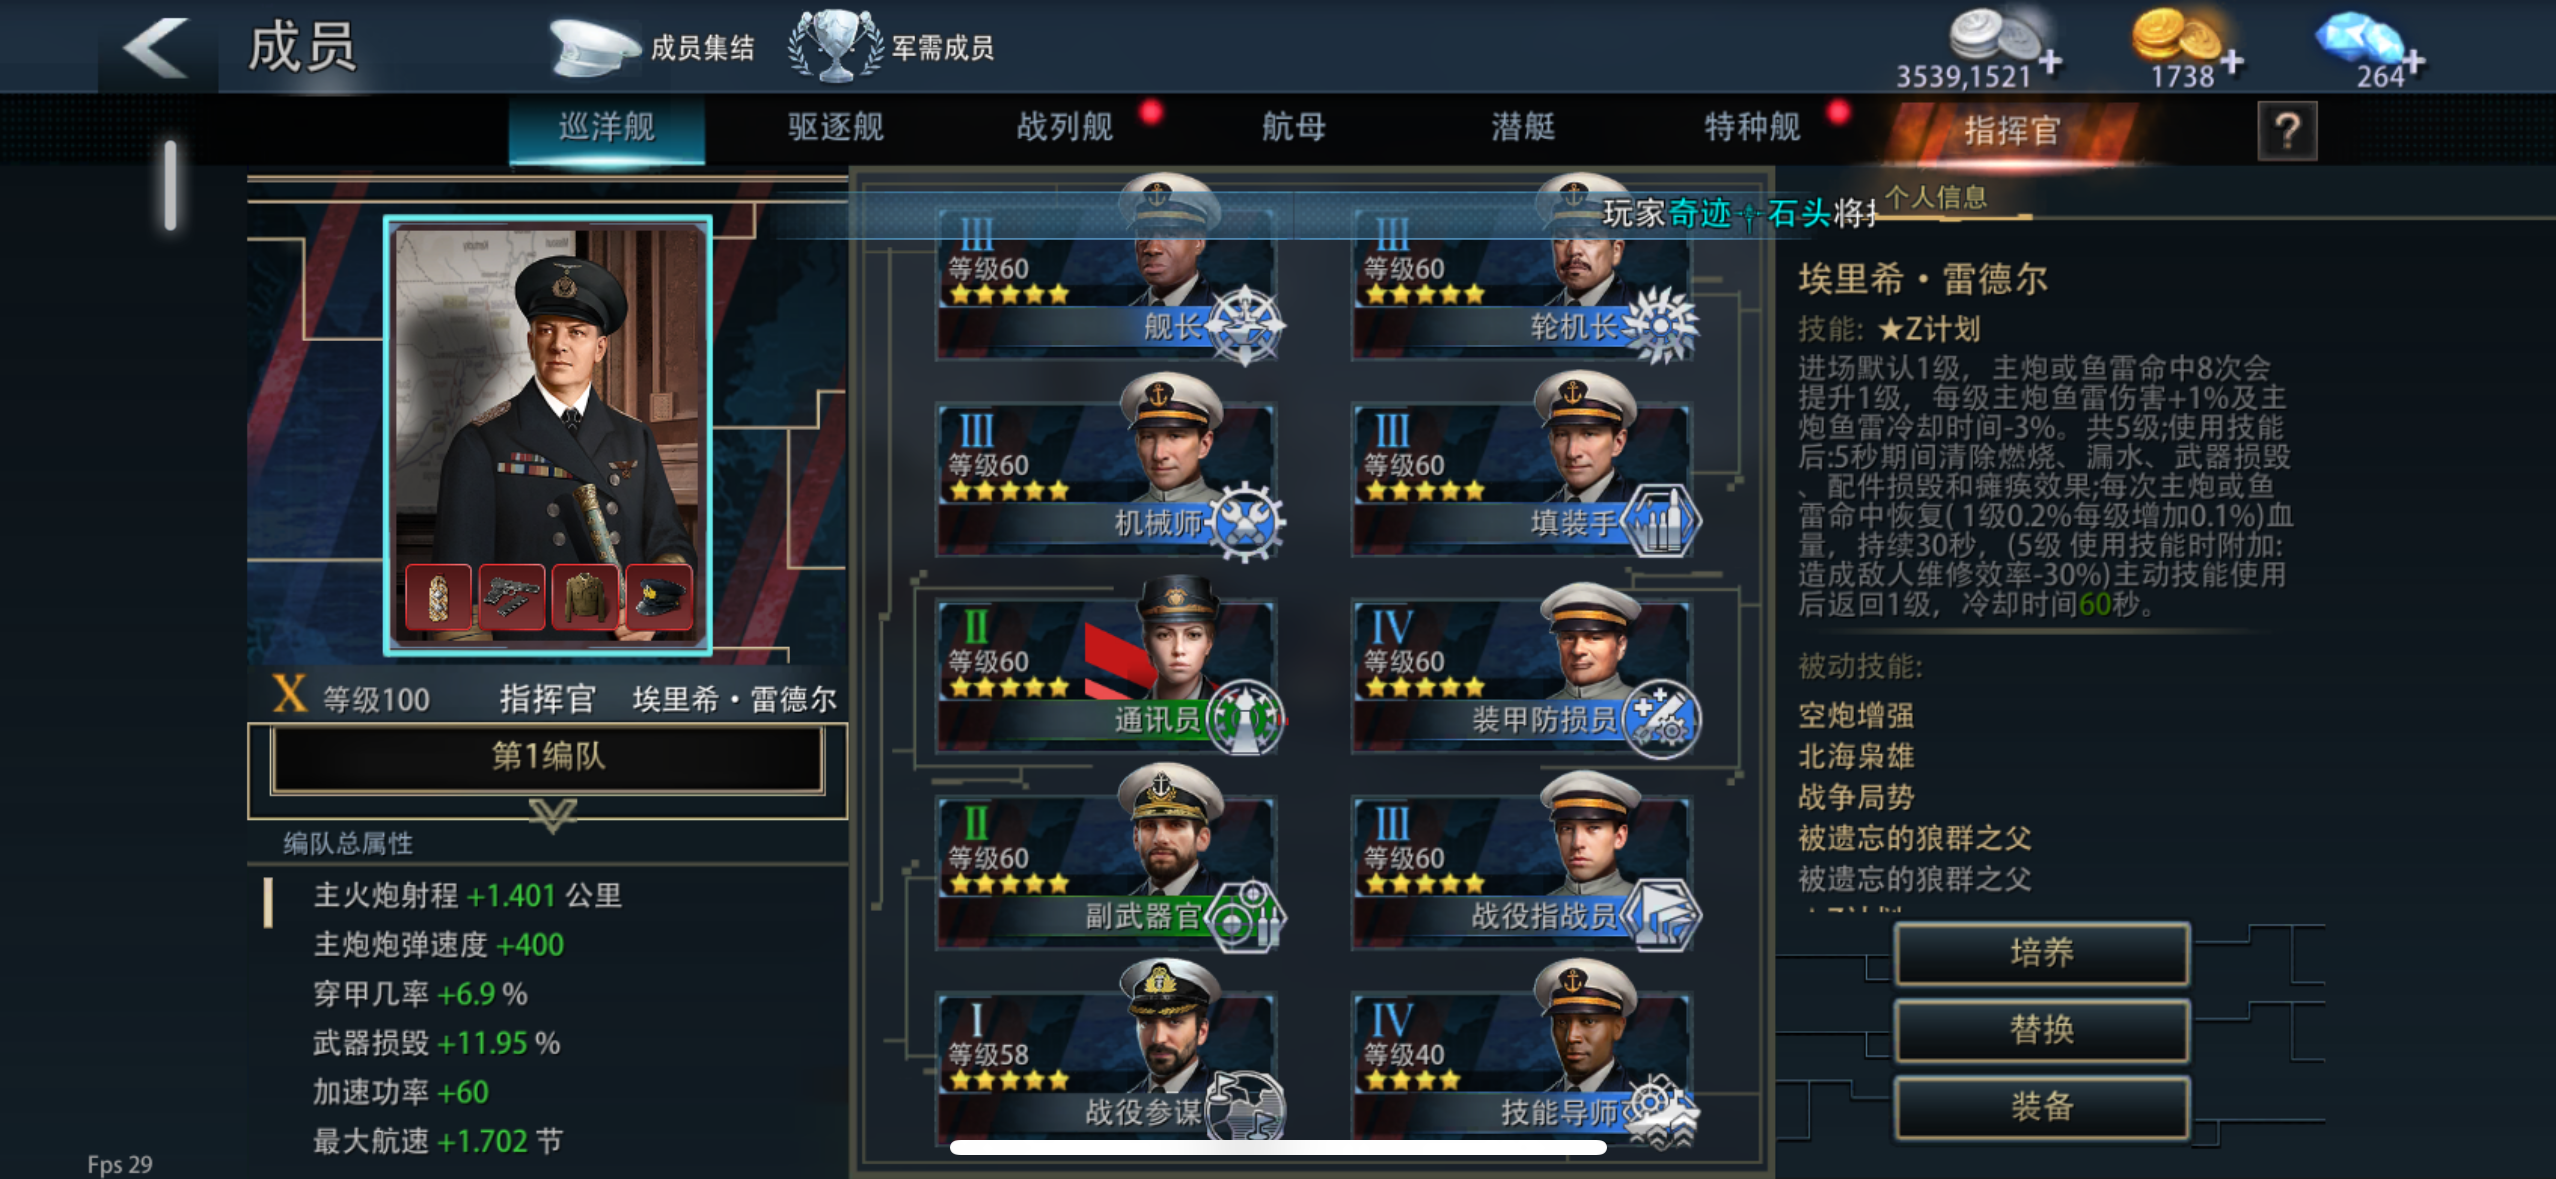This screenshot has width=2556, height=1179.
Task: Open 军需成员 trophy icon
Action: [x=835, y=45]
